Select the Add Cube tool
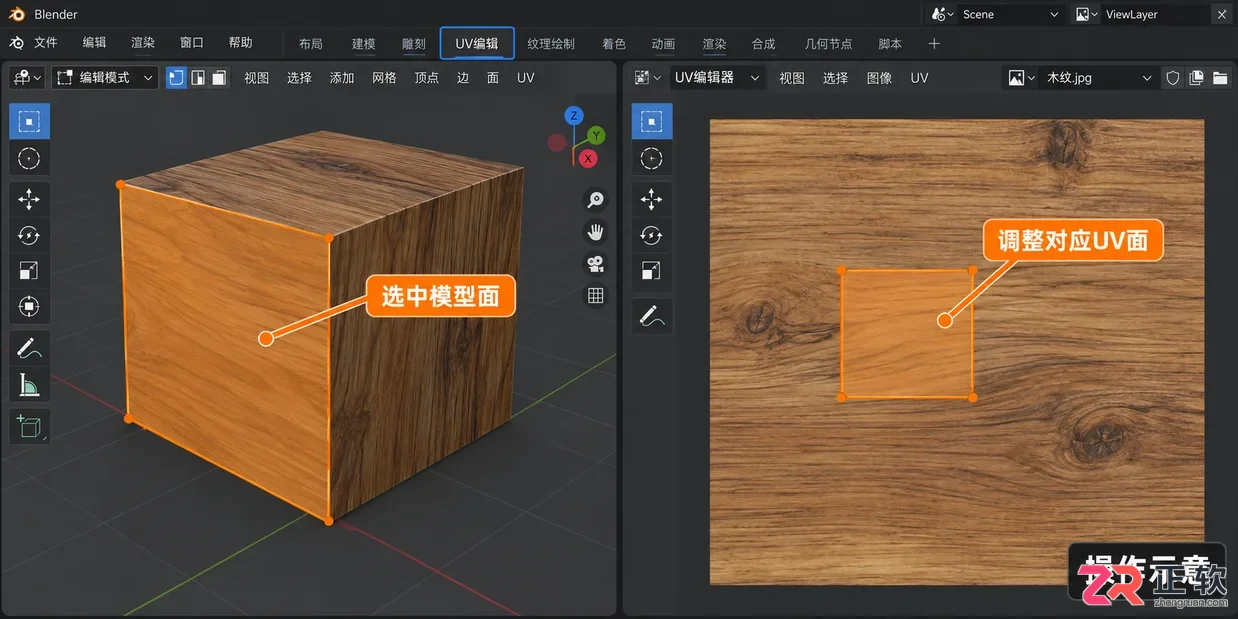This screenshot has width=1238, height=619. pos(29,427)
